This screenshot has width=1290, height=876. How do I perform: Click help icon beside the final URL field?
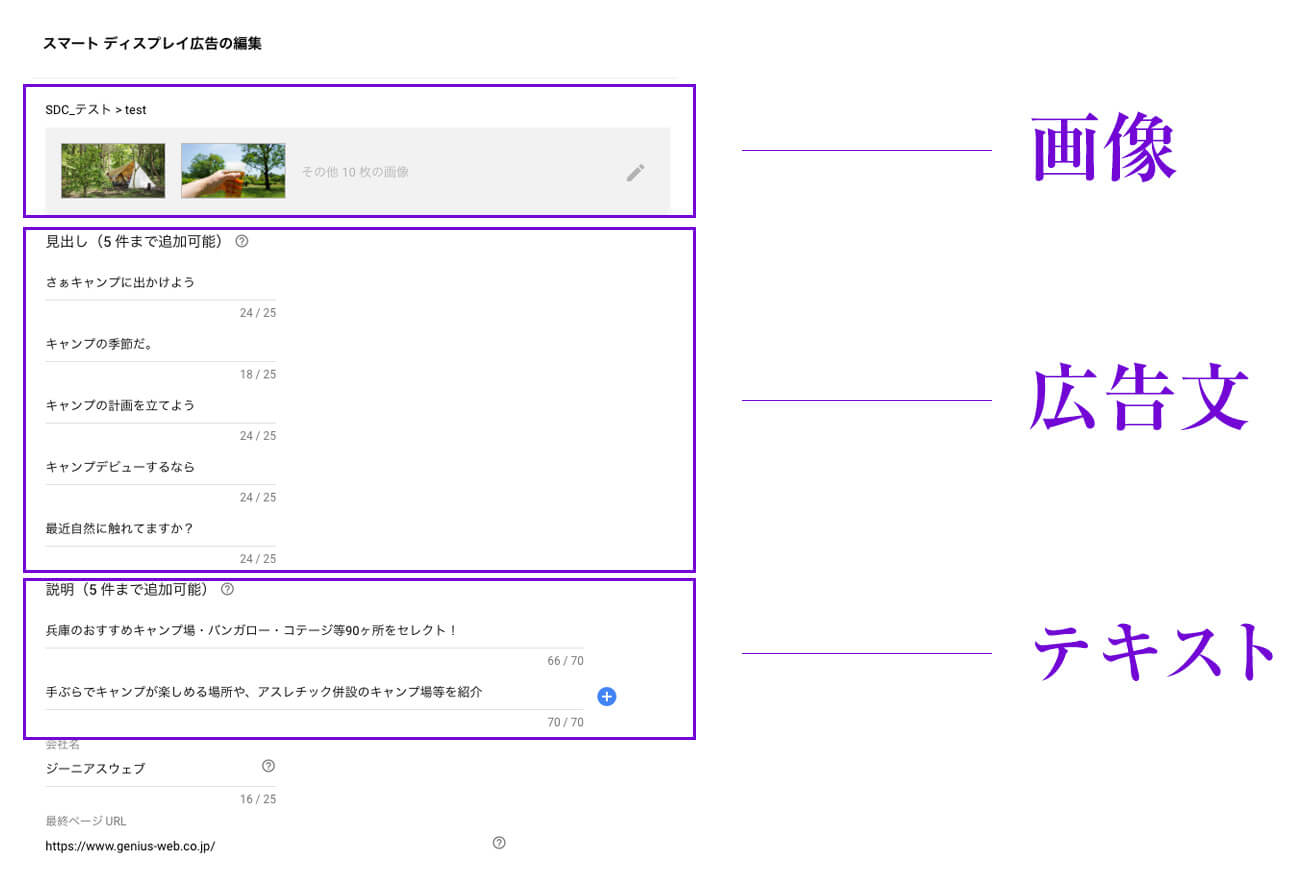coord(499,843)
